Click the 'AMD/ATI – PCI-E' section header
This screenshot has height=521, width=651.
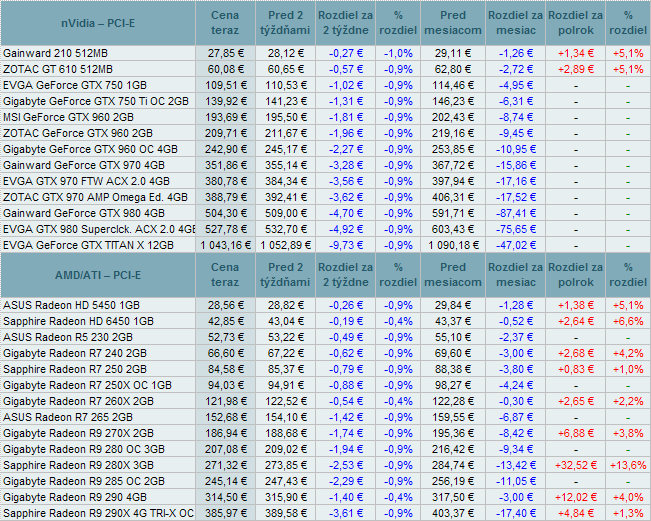[x=98, y=275]
